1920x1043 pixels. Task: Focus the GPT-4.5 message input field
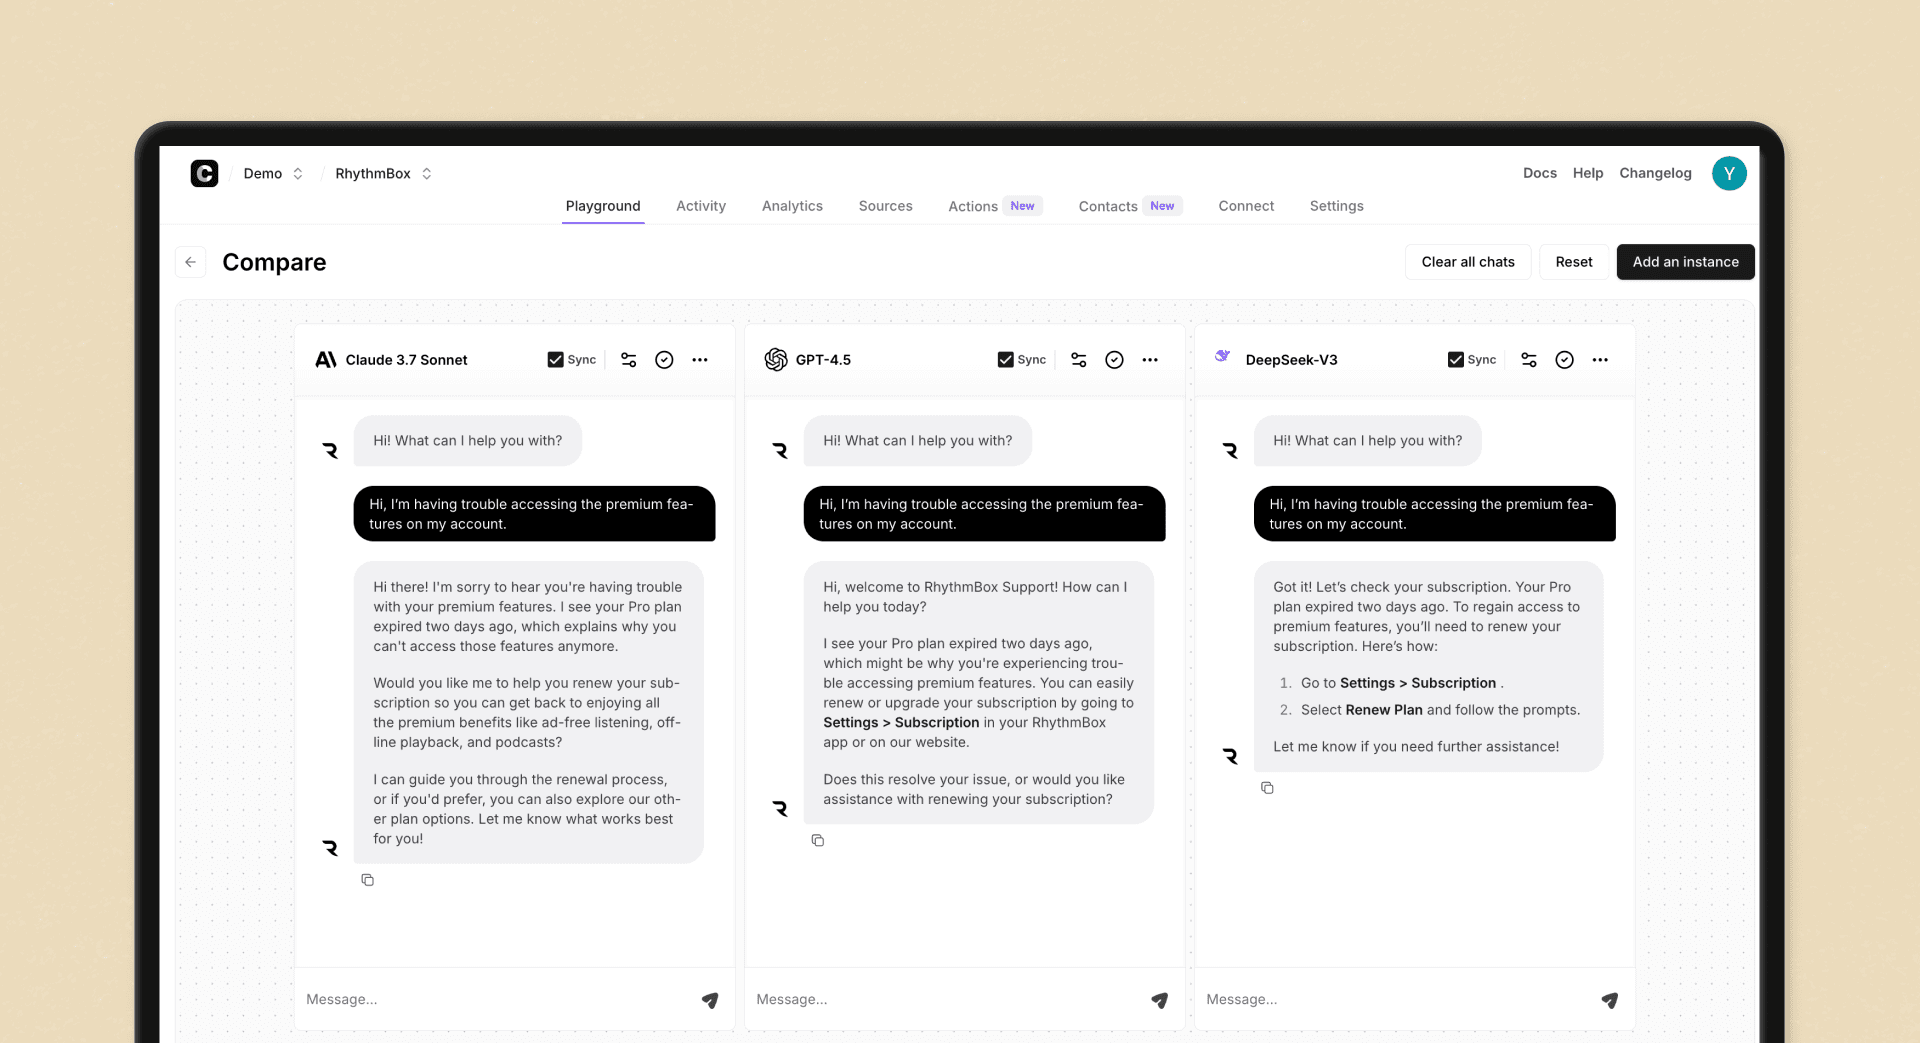point(940,1000)
